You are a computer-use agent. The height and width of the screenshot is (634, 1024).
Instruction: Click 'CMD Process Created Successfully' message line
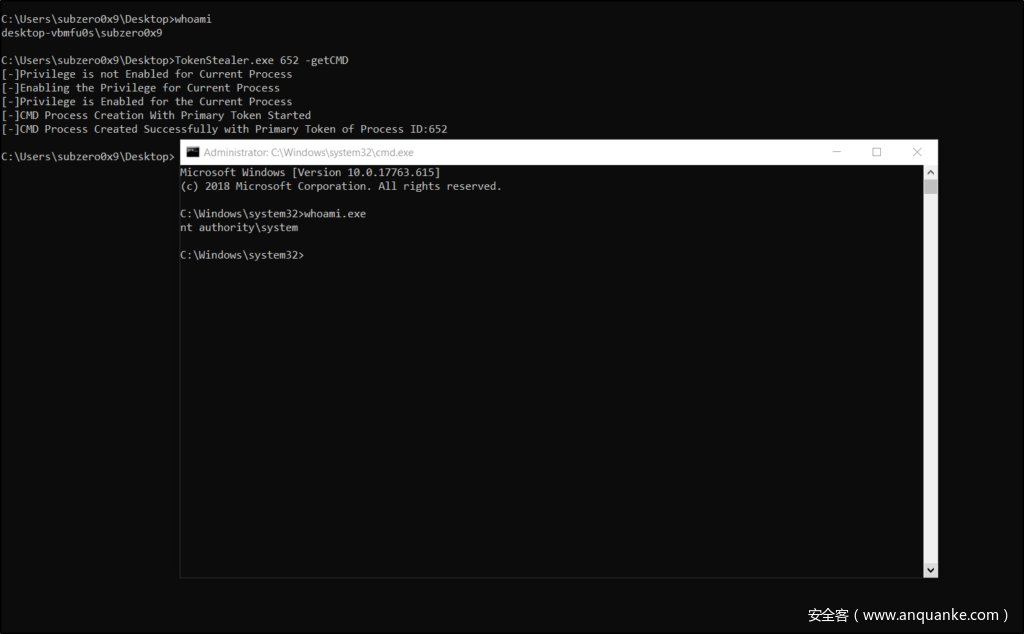[224, 129]
